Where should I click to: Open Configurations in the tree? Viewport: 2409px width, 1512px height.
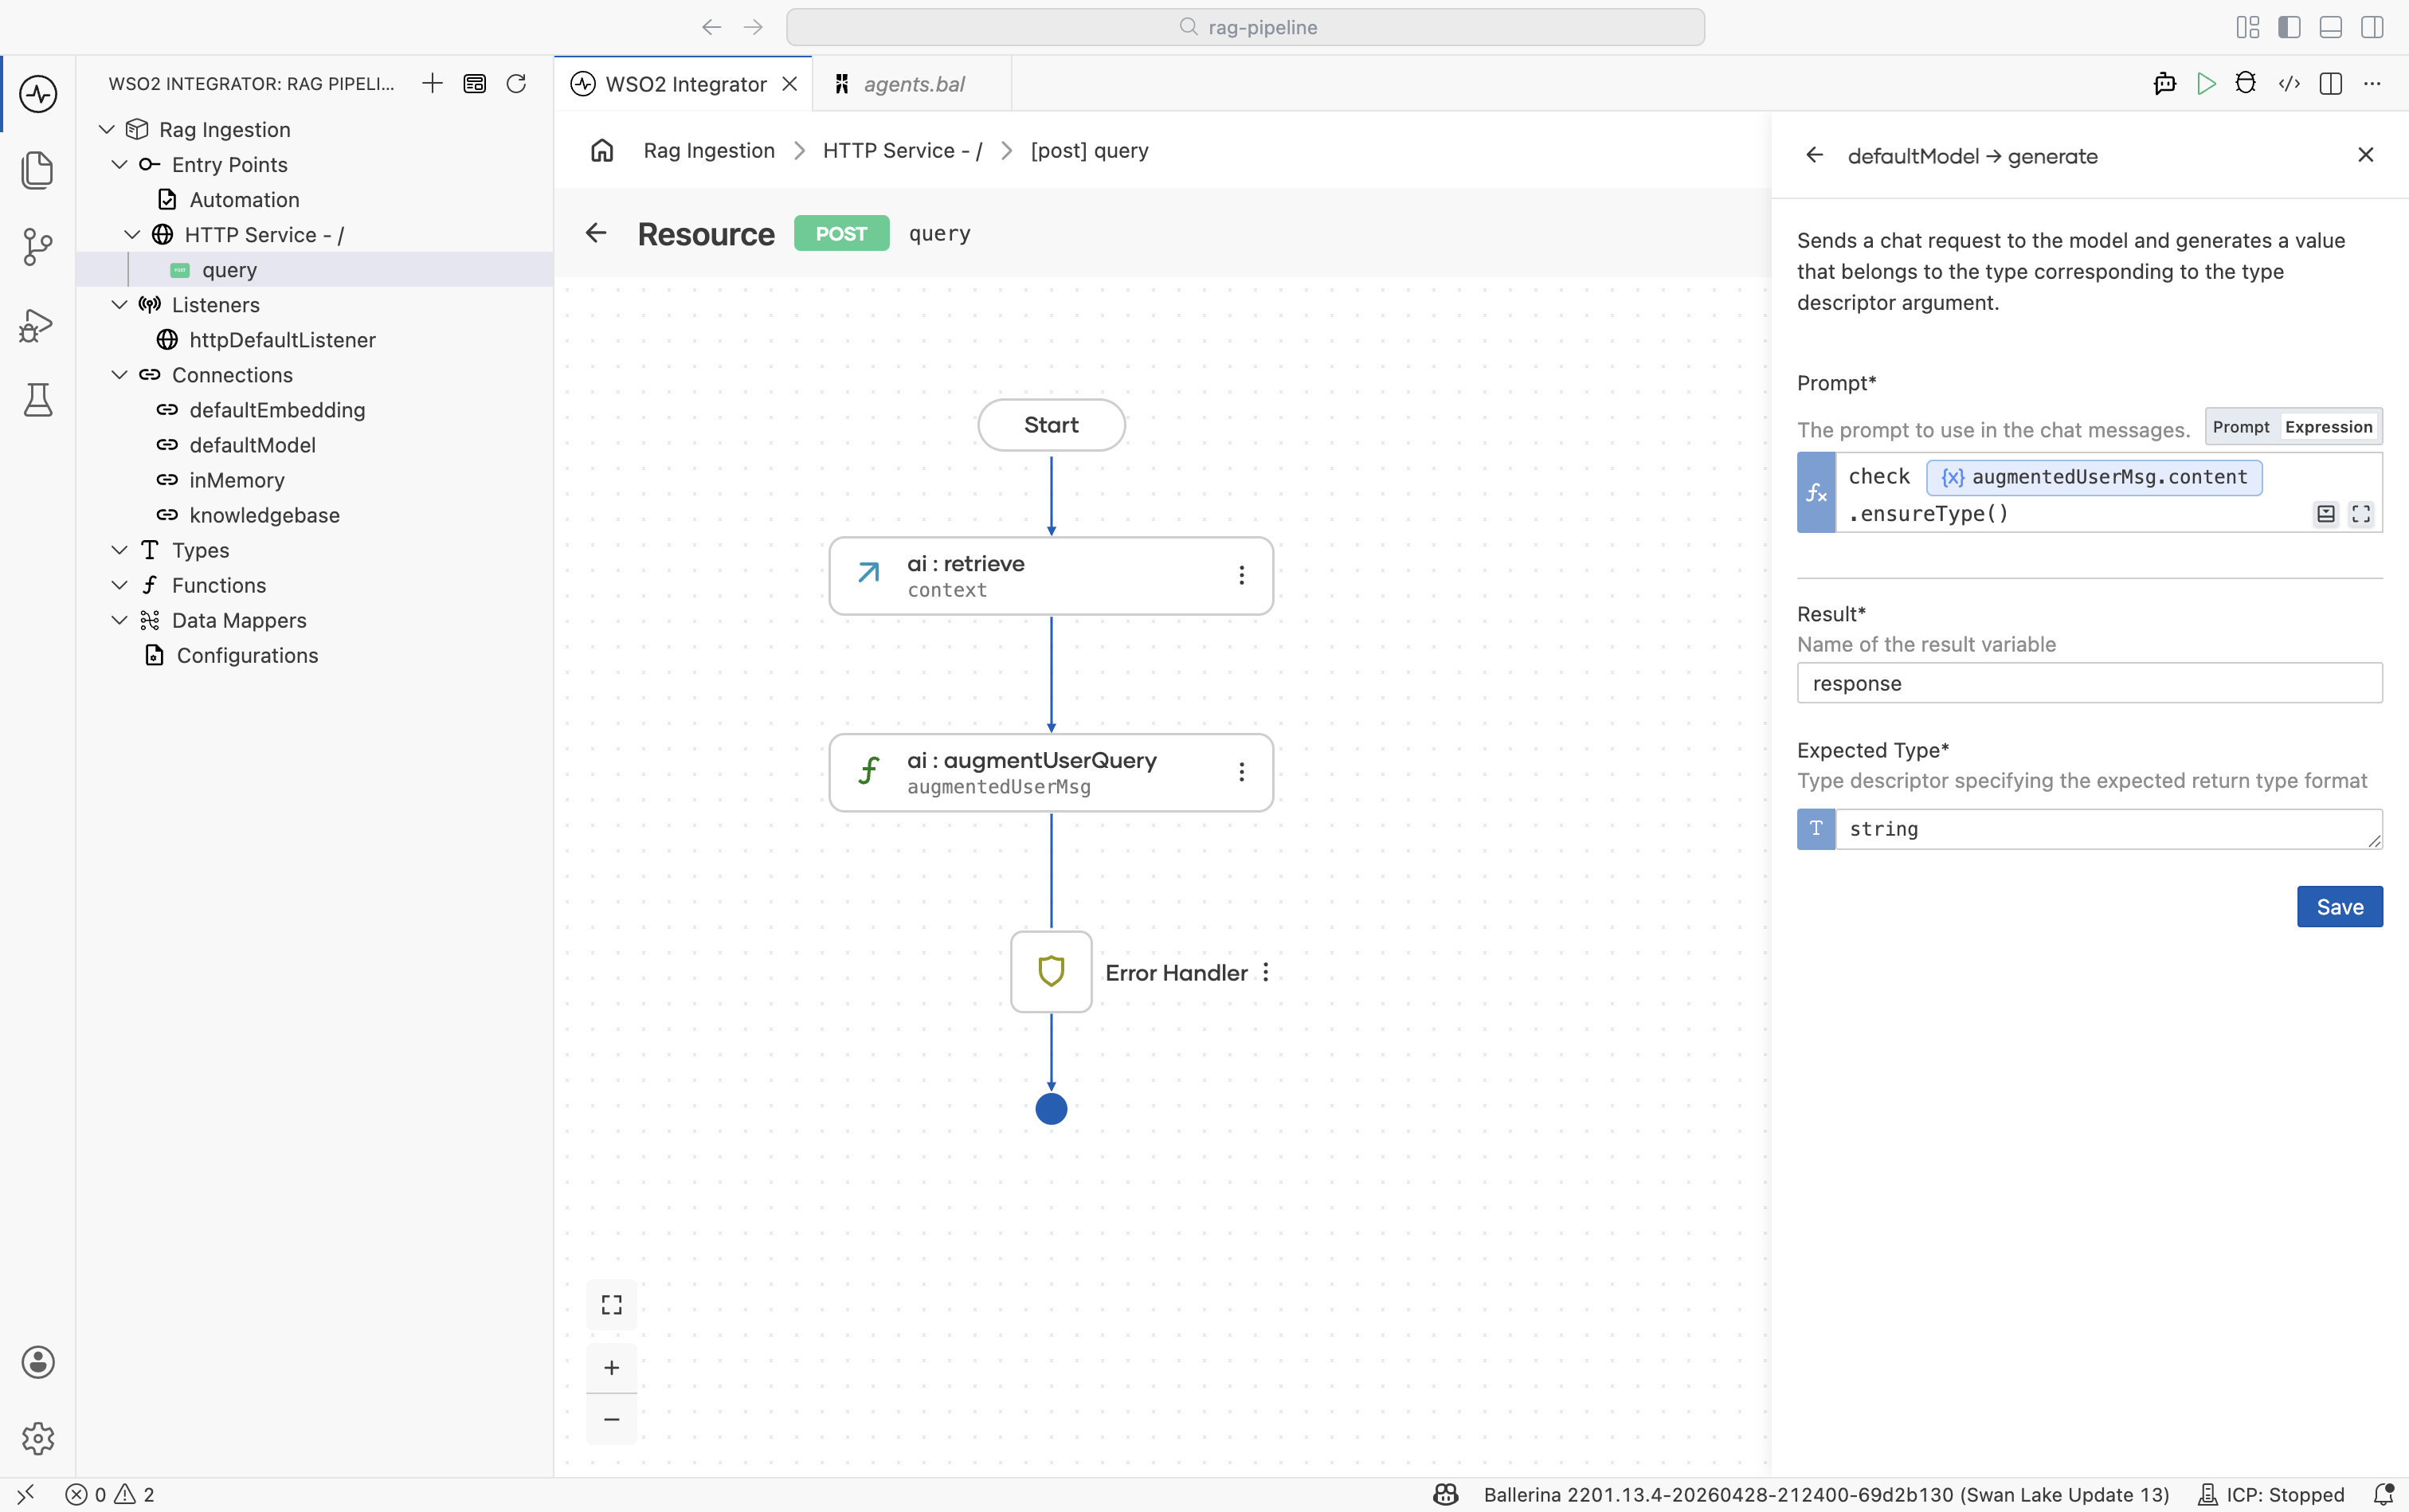[x=314, y=655]
